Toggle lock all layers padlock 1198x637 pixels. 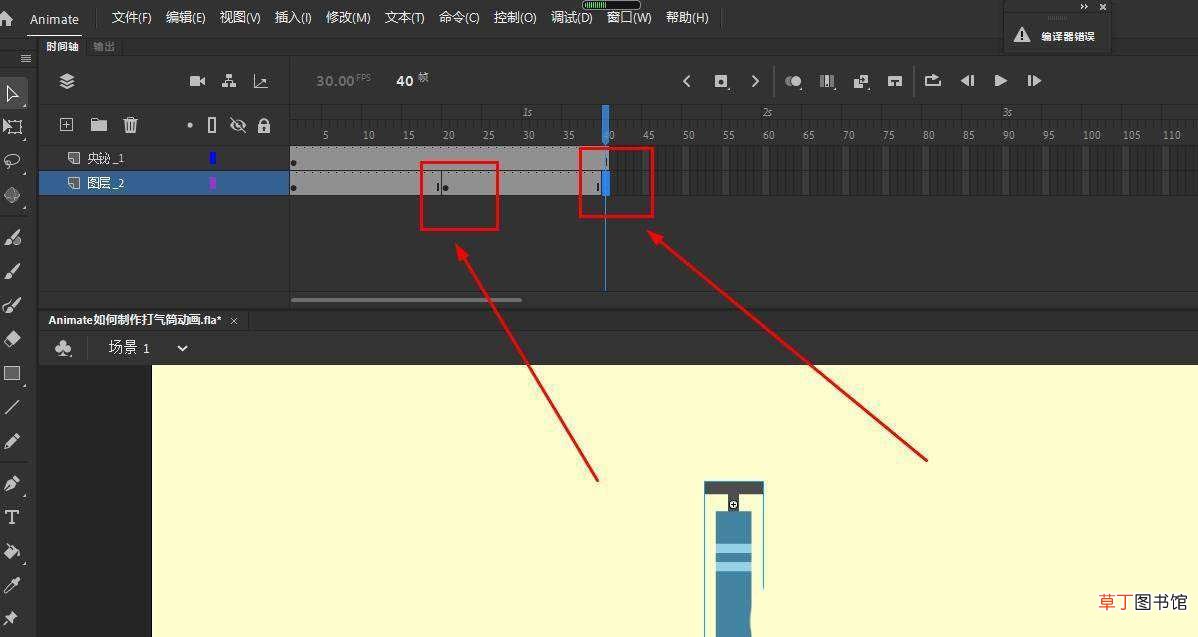coord(264,125)
